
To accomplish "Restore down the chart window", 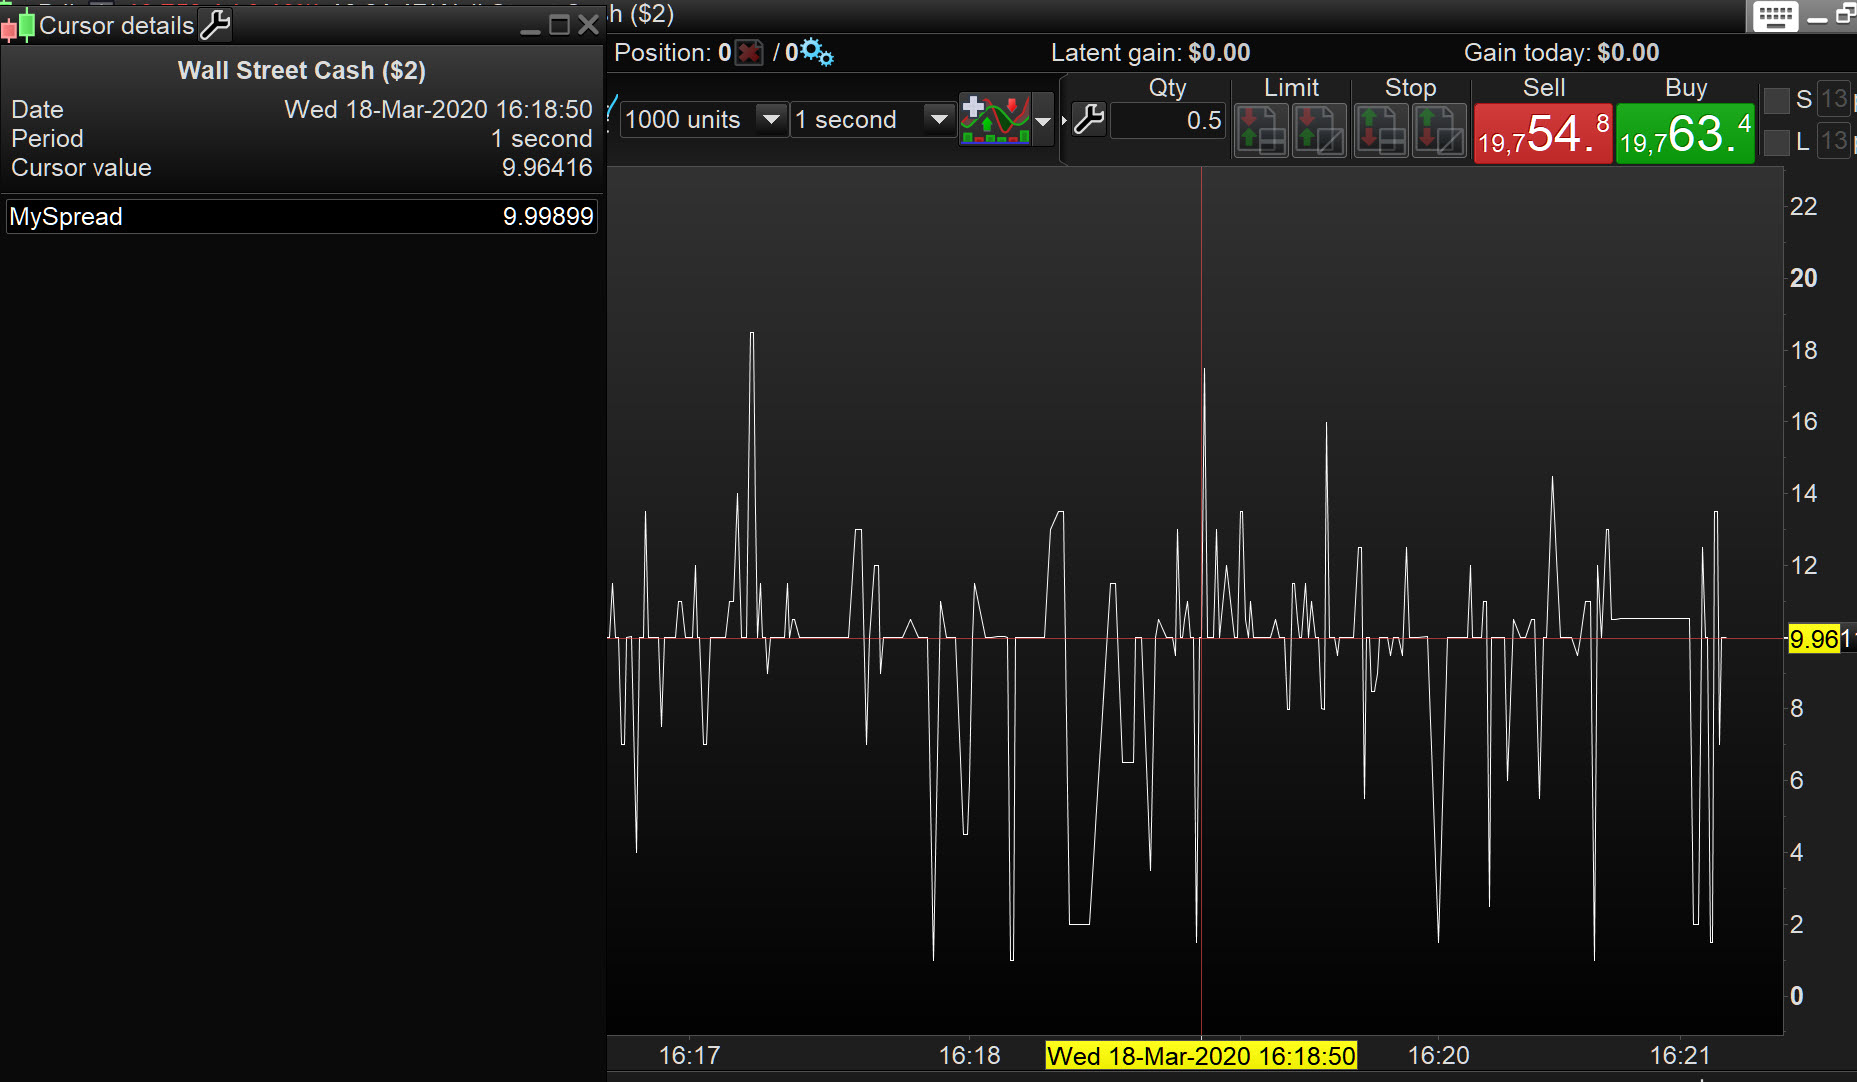I will [x=1845, y=15].
